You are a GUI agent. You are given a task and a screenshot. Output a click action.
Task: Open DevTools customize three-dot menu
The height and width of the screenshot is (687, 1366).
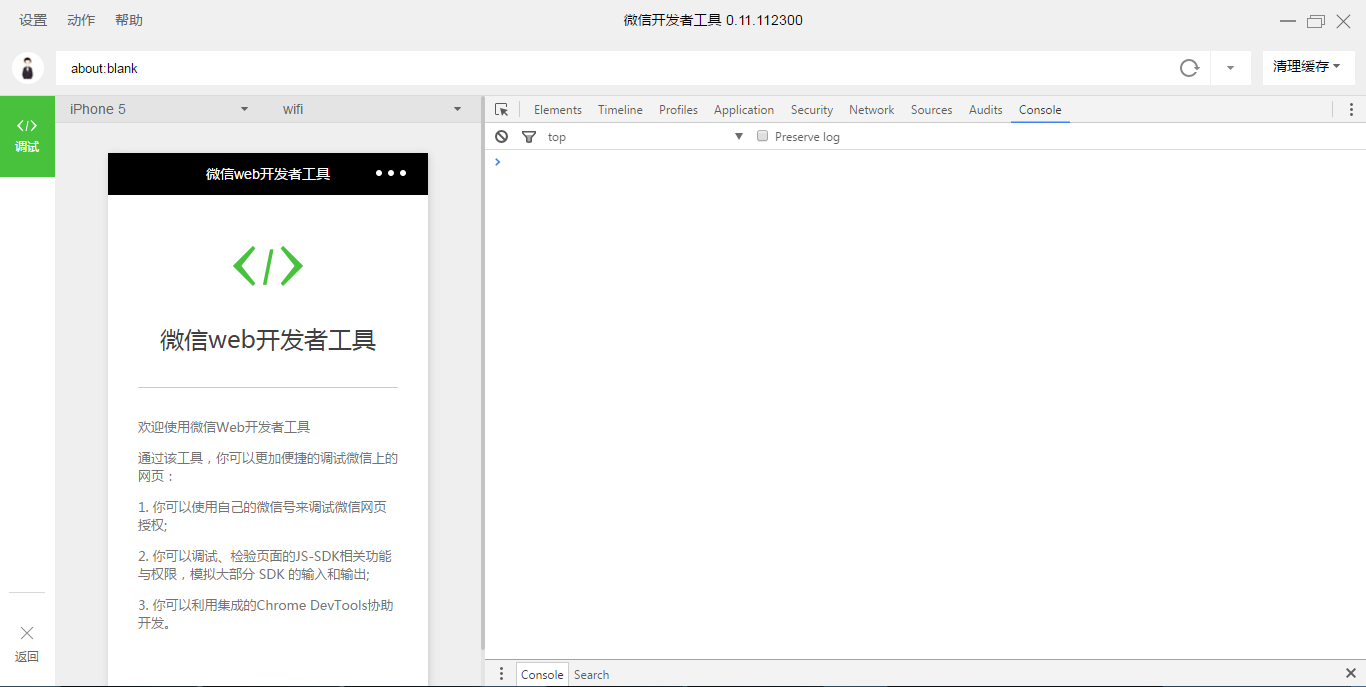1351,110
